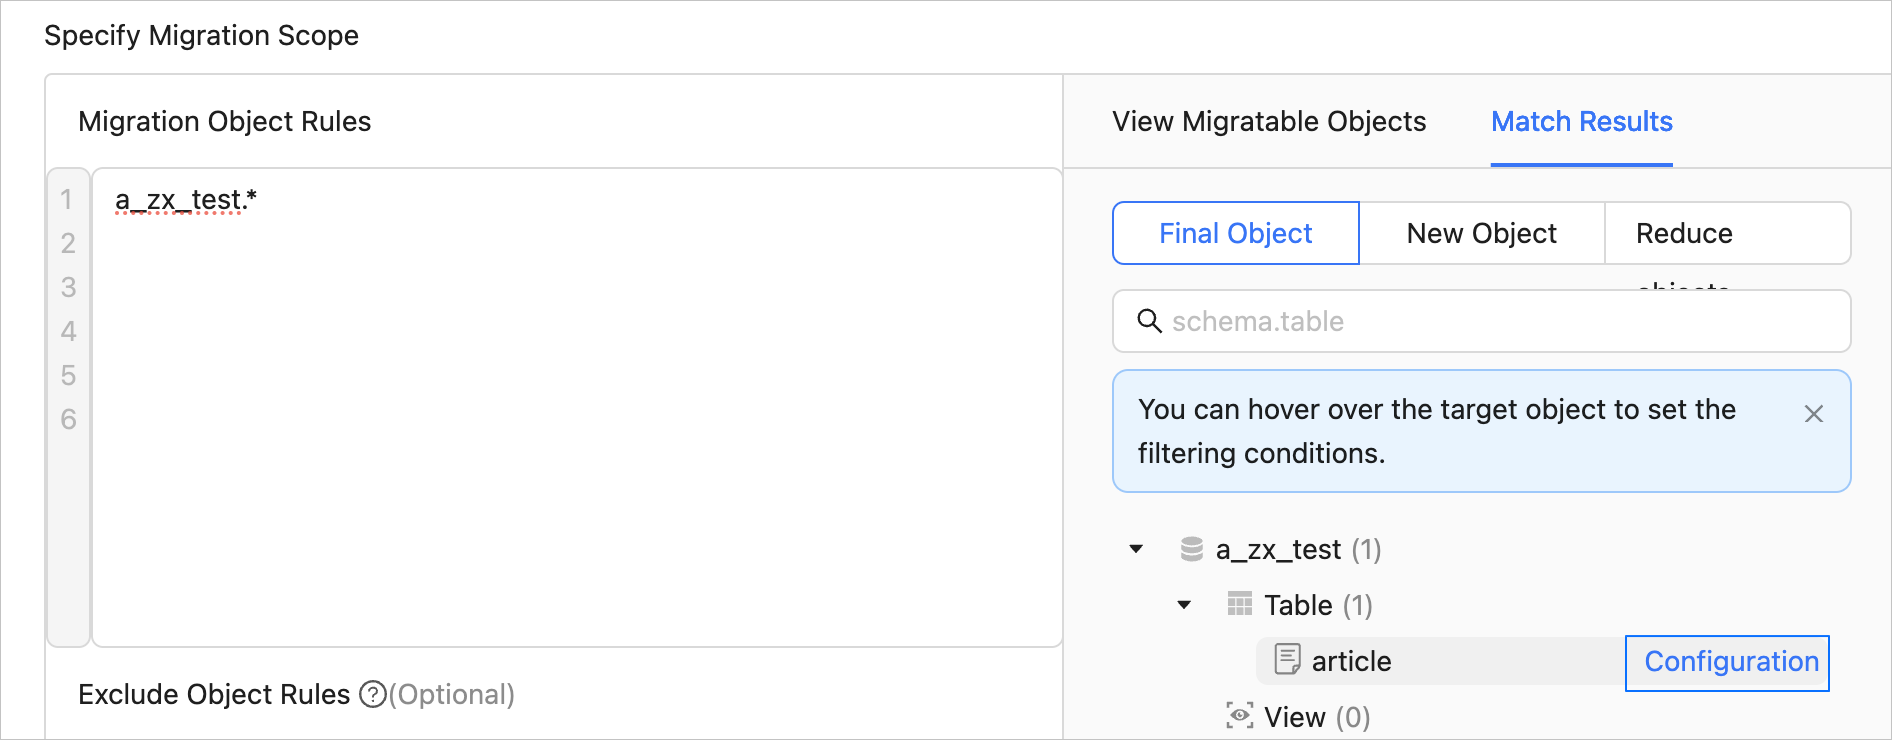
Task: Click the Exclude Object Rules help icon
Action: tap(372, 694)
